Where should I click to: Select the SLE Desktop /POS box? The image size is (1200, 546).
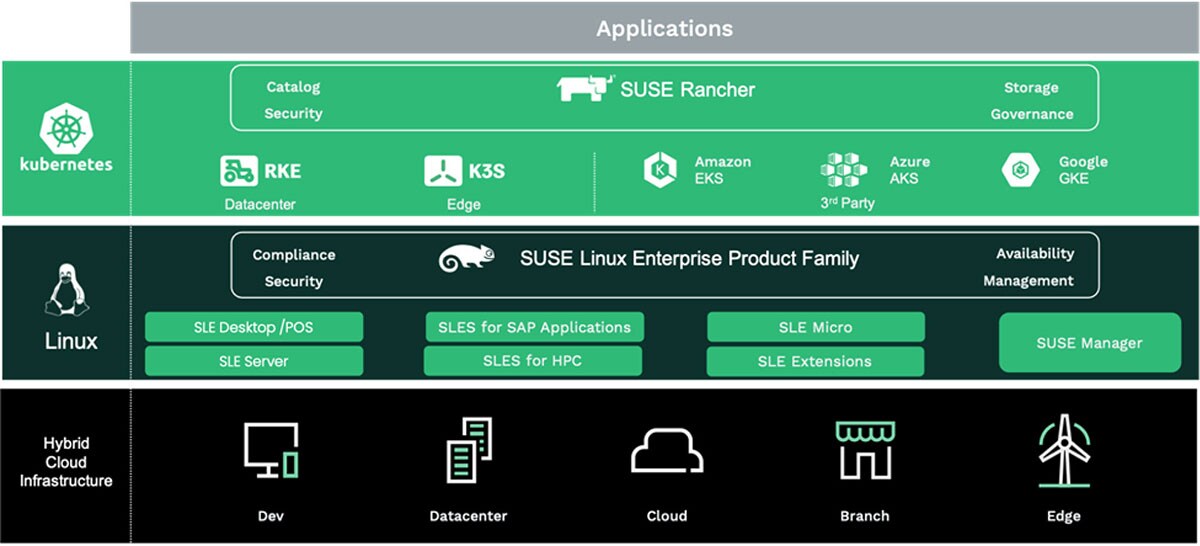[254, 327]
